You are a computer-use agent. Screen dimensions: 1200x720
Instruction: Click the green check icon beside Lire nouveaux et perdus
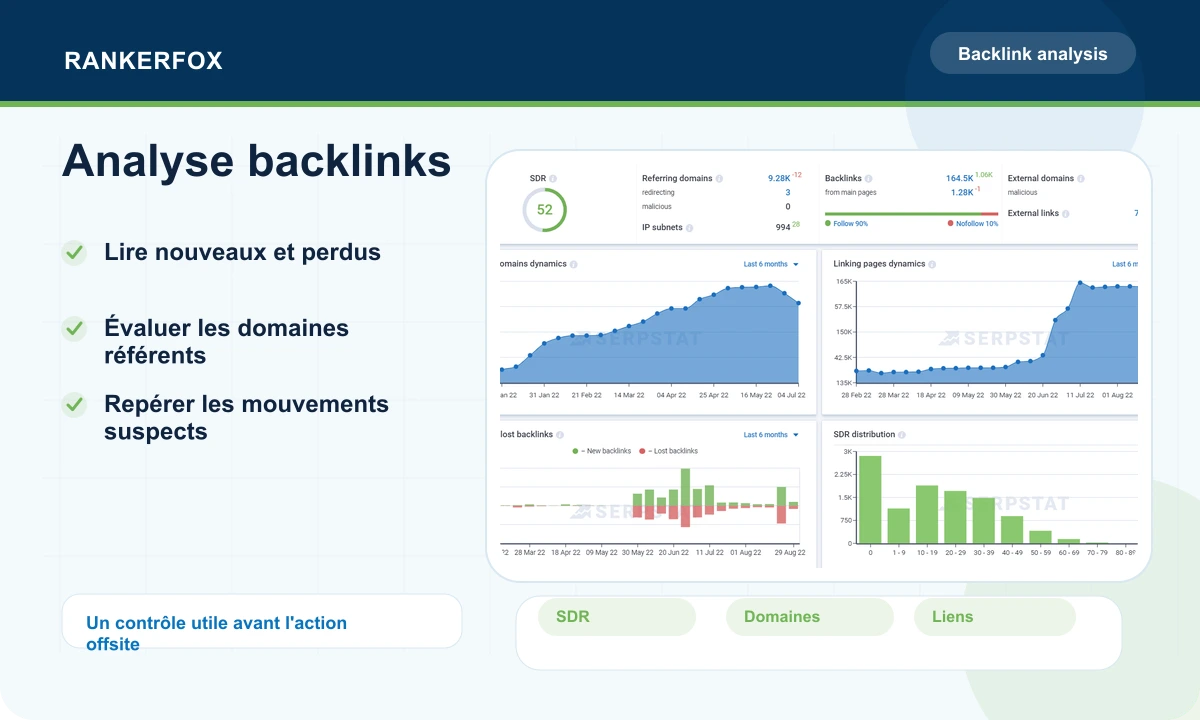[x=74, y=252]
